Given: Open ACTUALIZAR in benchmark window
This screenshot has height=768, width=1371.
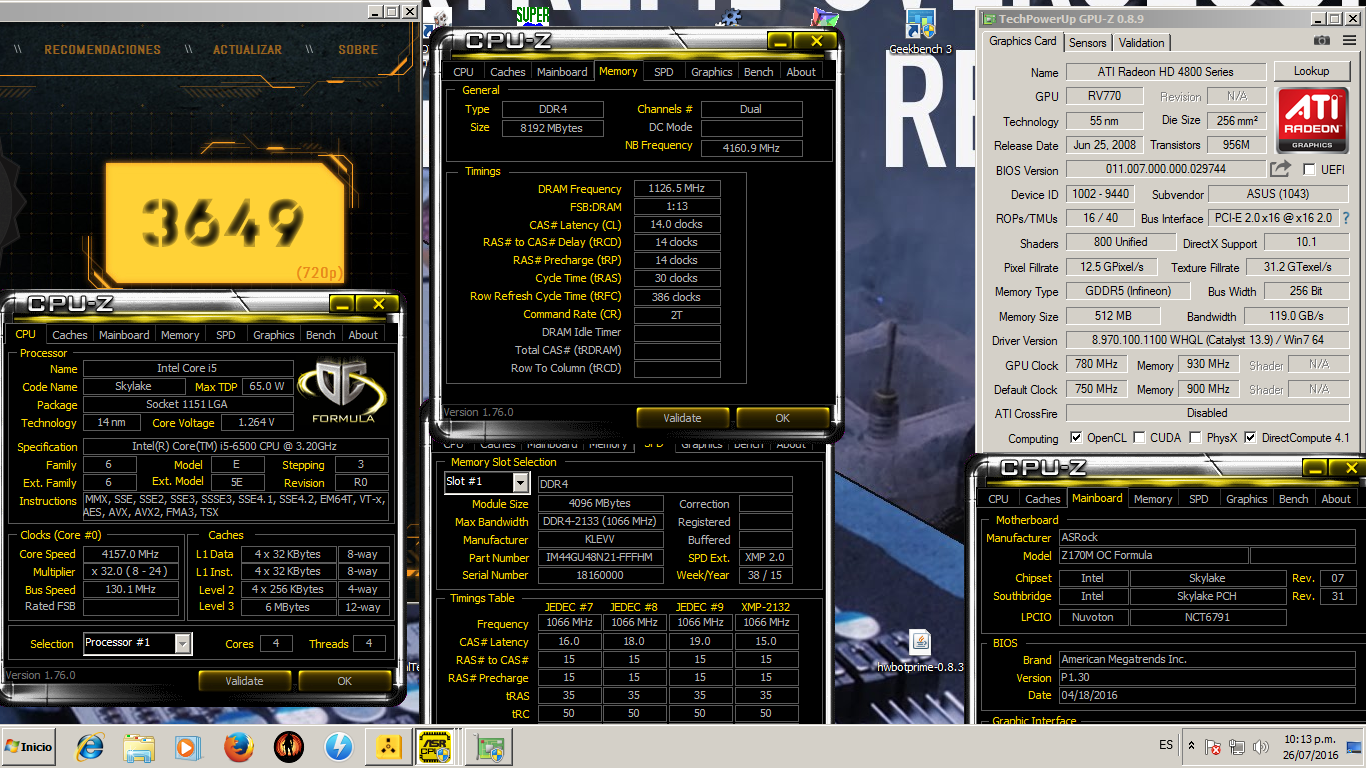Looking at the screenshot, I should [x=247, y=49].
